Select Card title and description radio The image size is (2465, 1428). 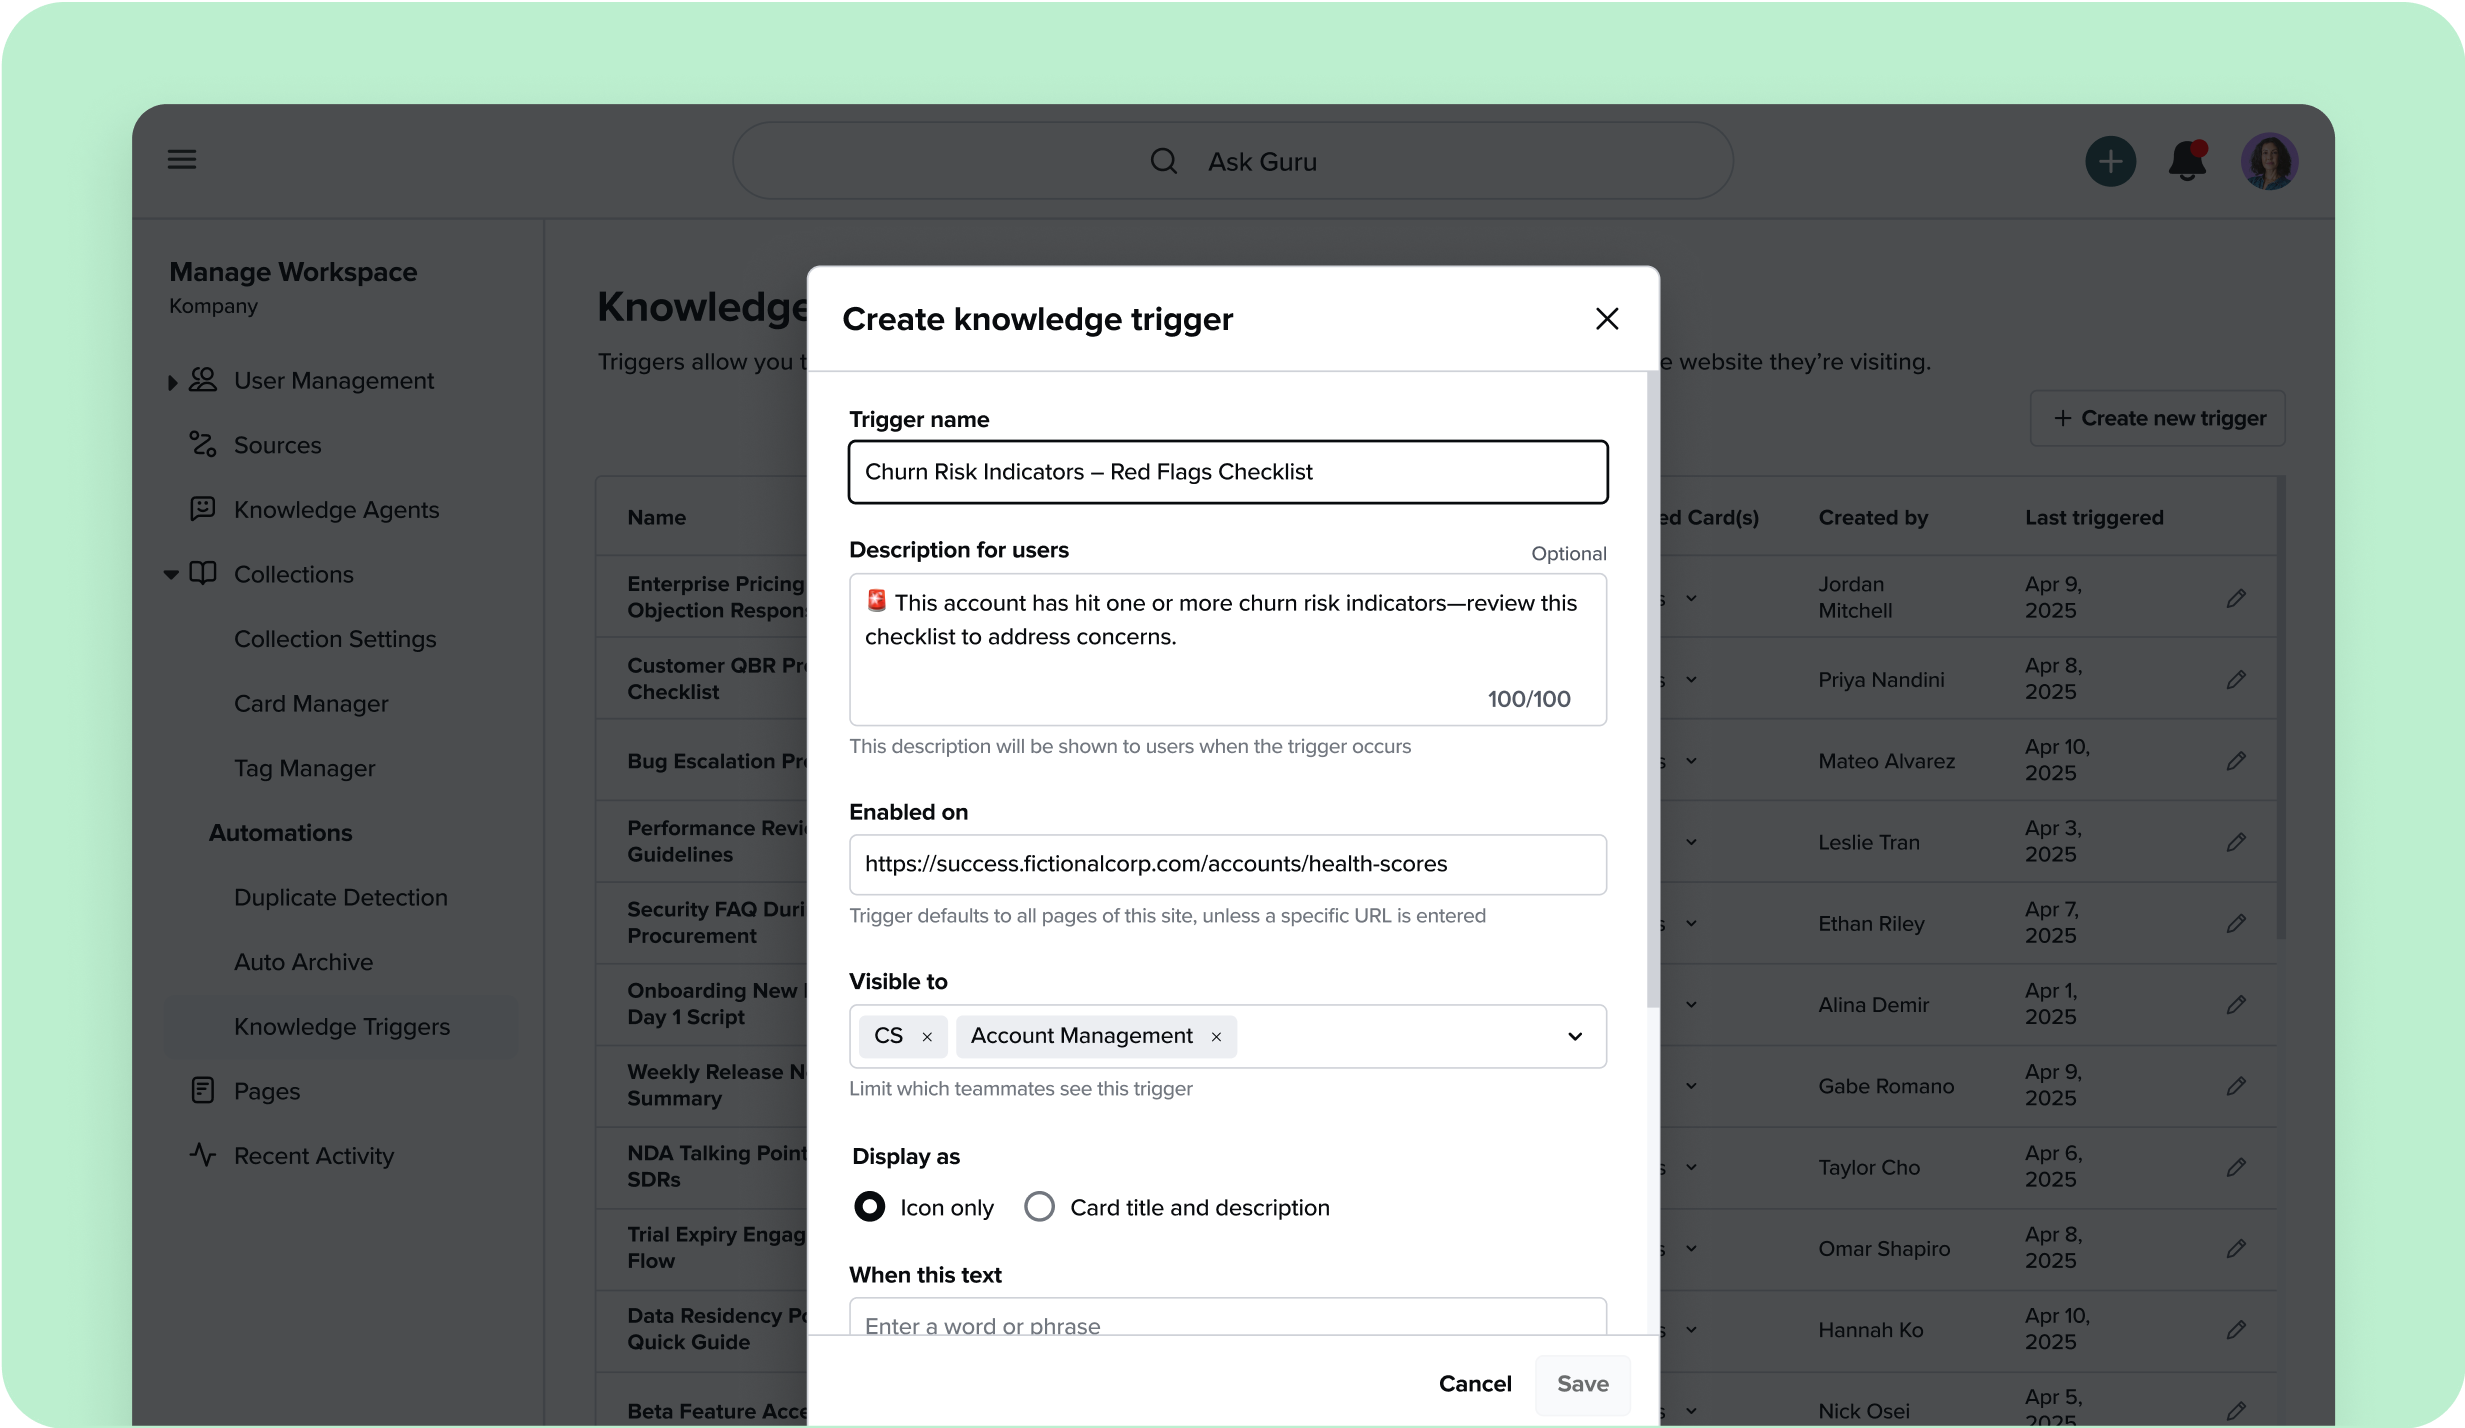coord(1039,1207)
